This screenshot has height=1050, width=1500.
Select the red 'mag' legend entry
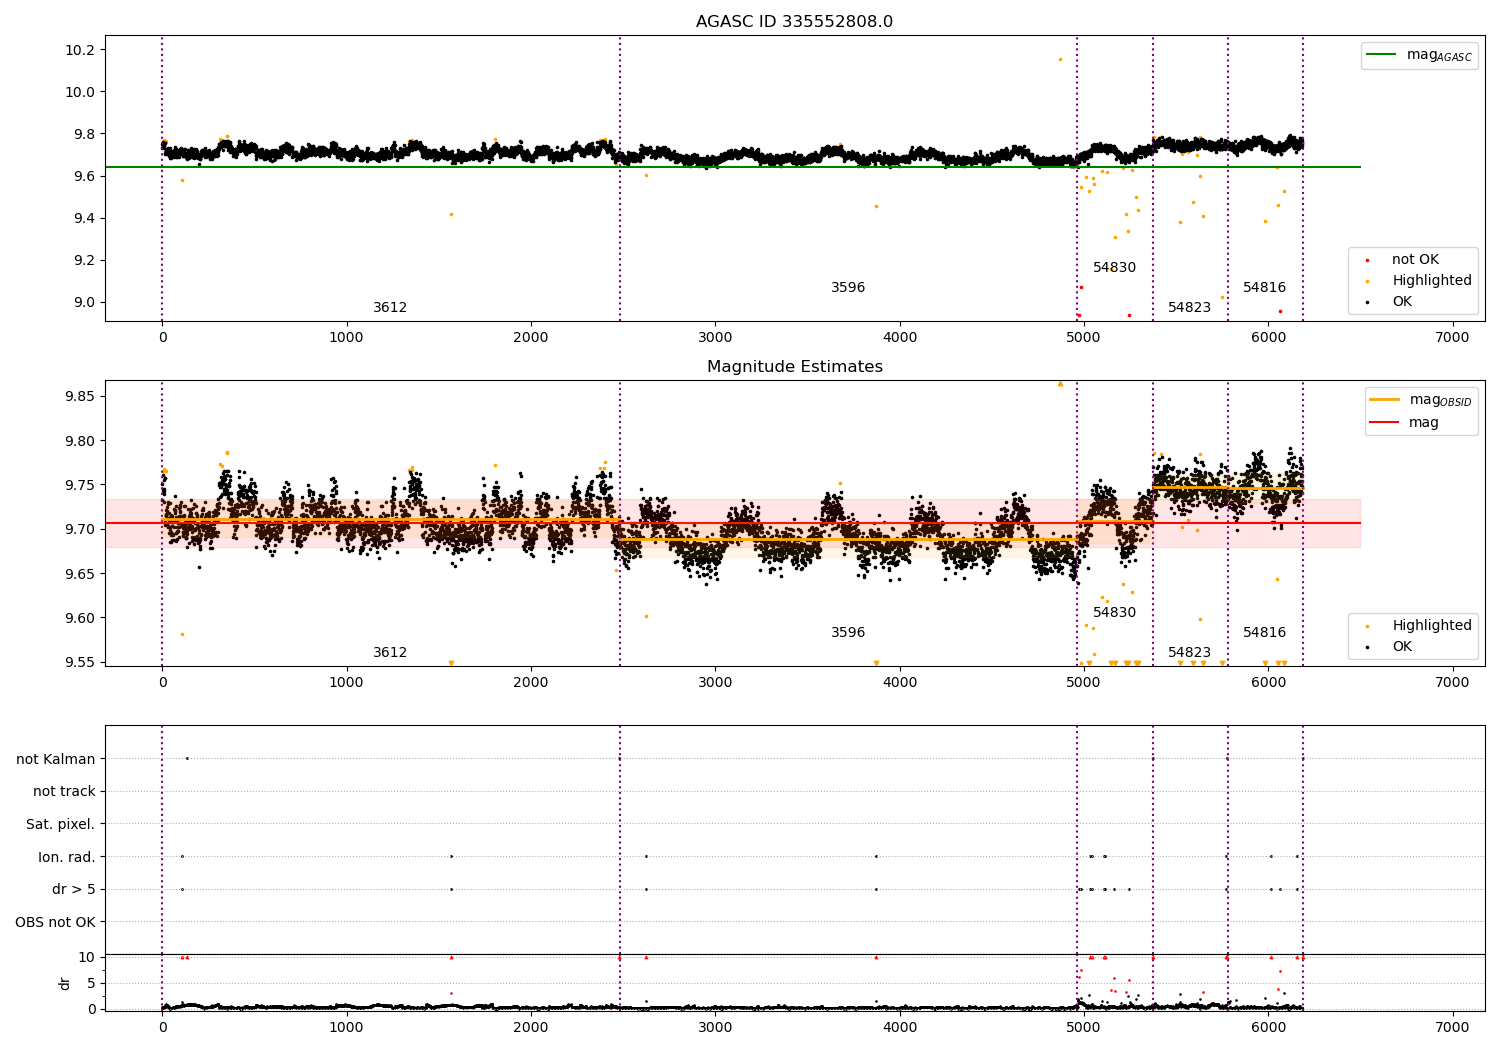tap(1404, 423)
